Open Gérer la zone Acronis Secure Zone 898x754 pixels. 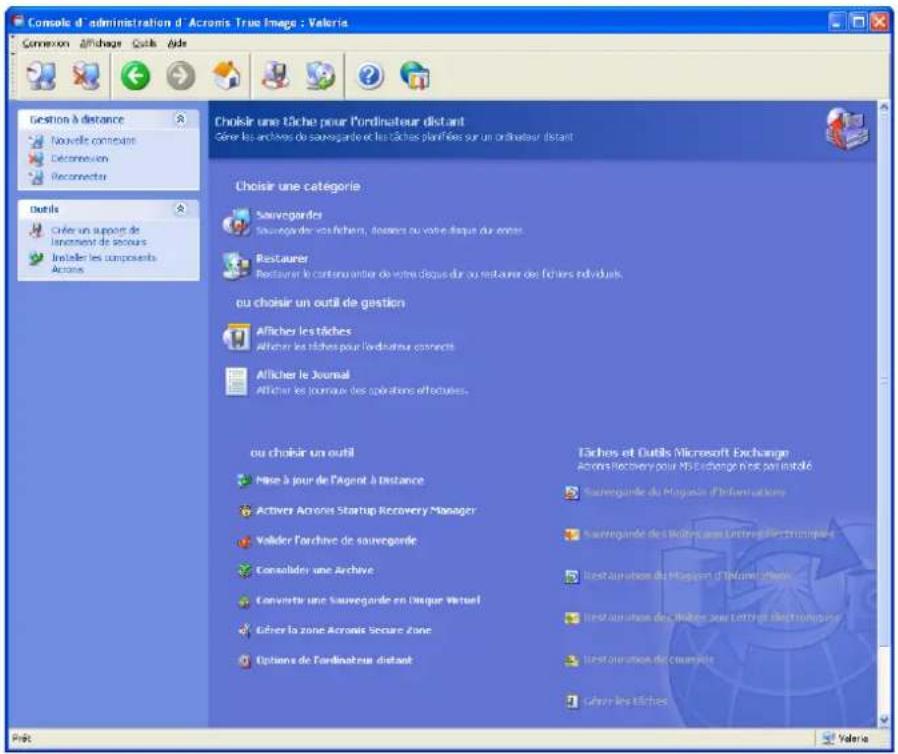click(x=344, y=630)
